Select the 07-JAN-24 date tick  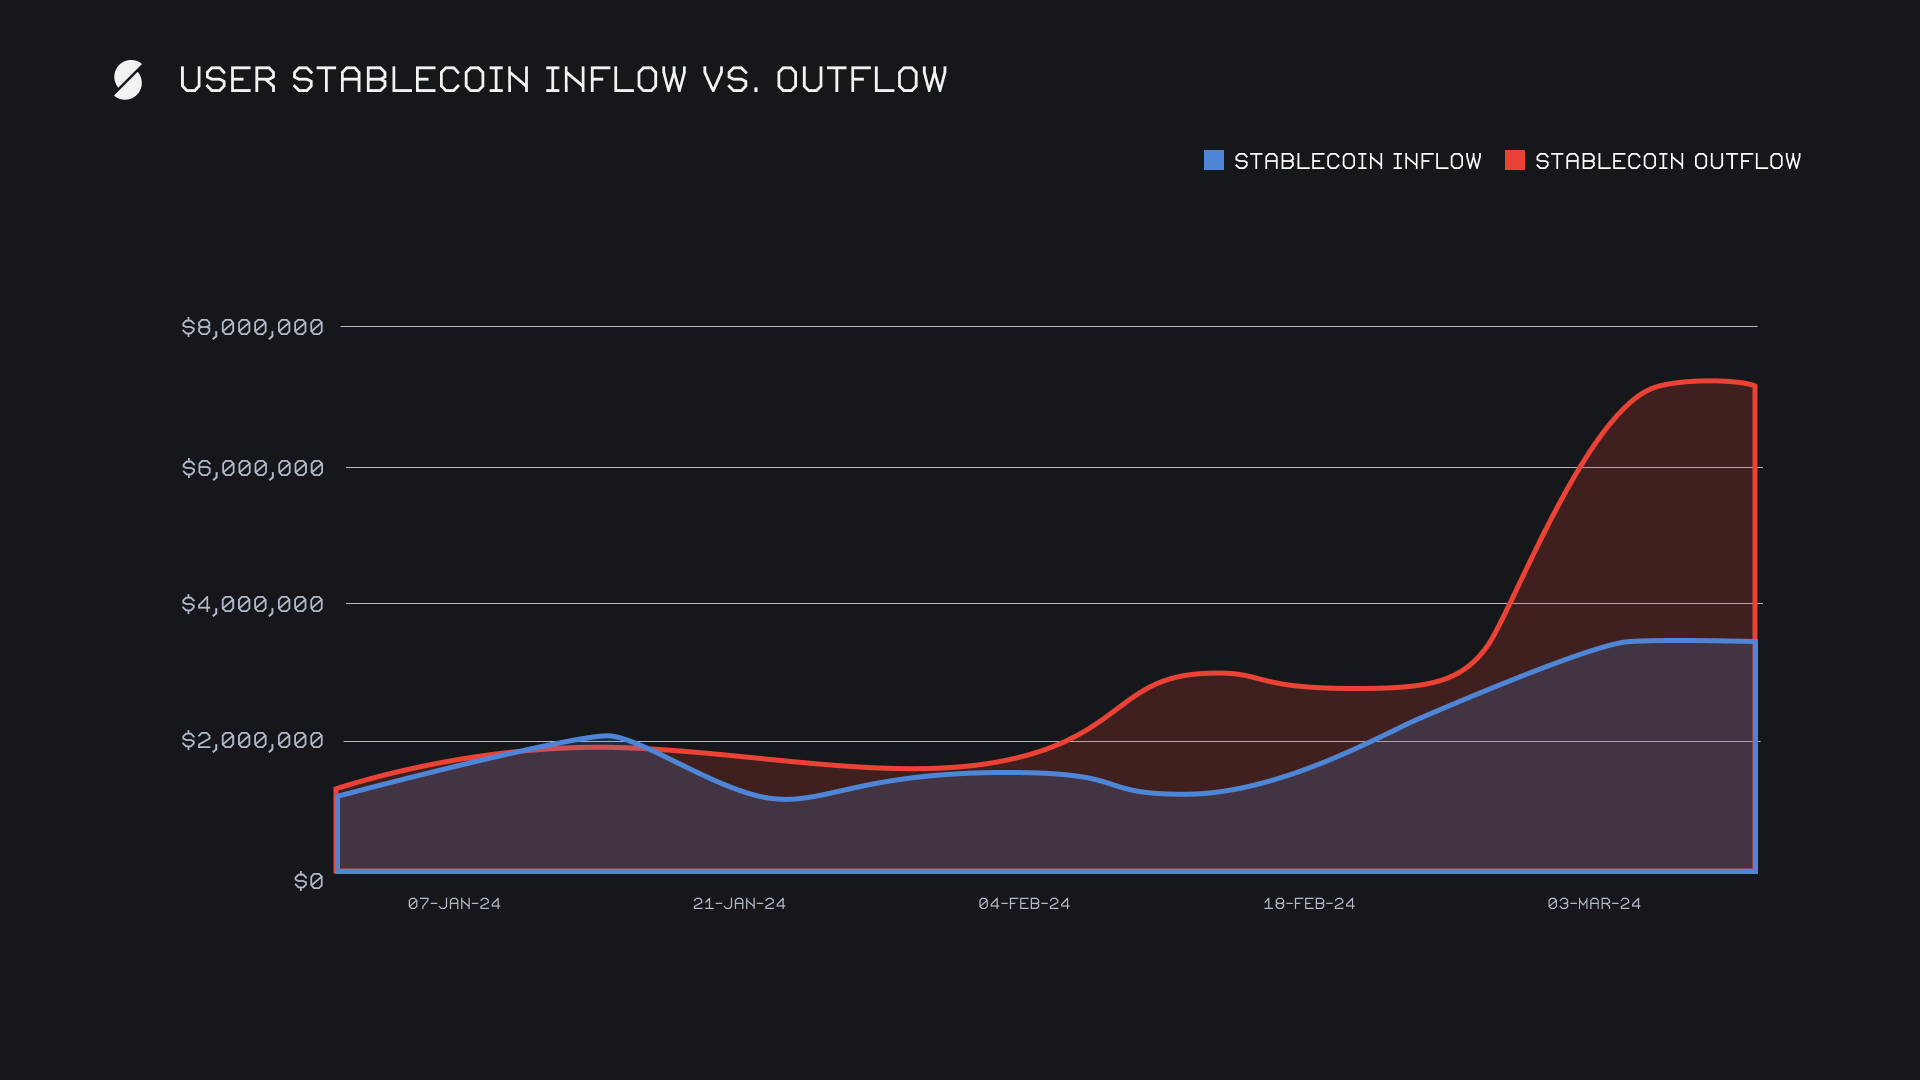click(x=454, y=903)
